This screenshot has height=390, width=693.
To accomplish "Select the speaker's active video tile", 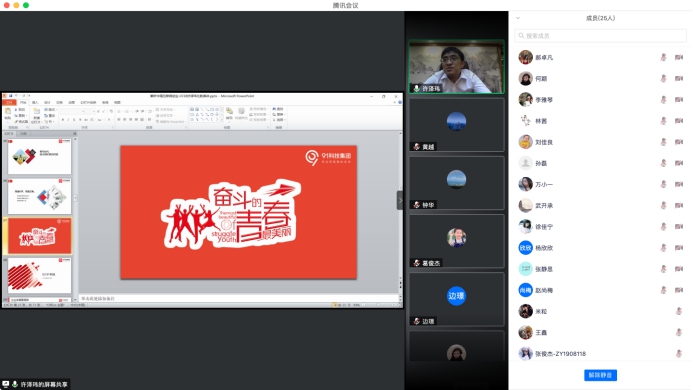I will tap(457, 67).
